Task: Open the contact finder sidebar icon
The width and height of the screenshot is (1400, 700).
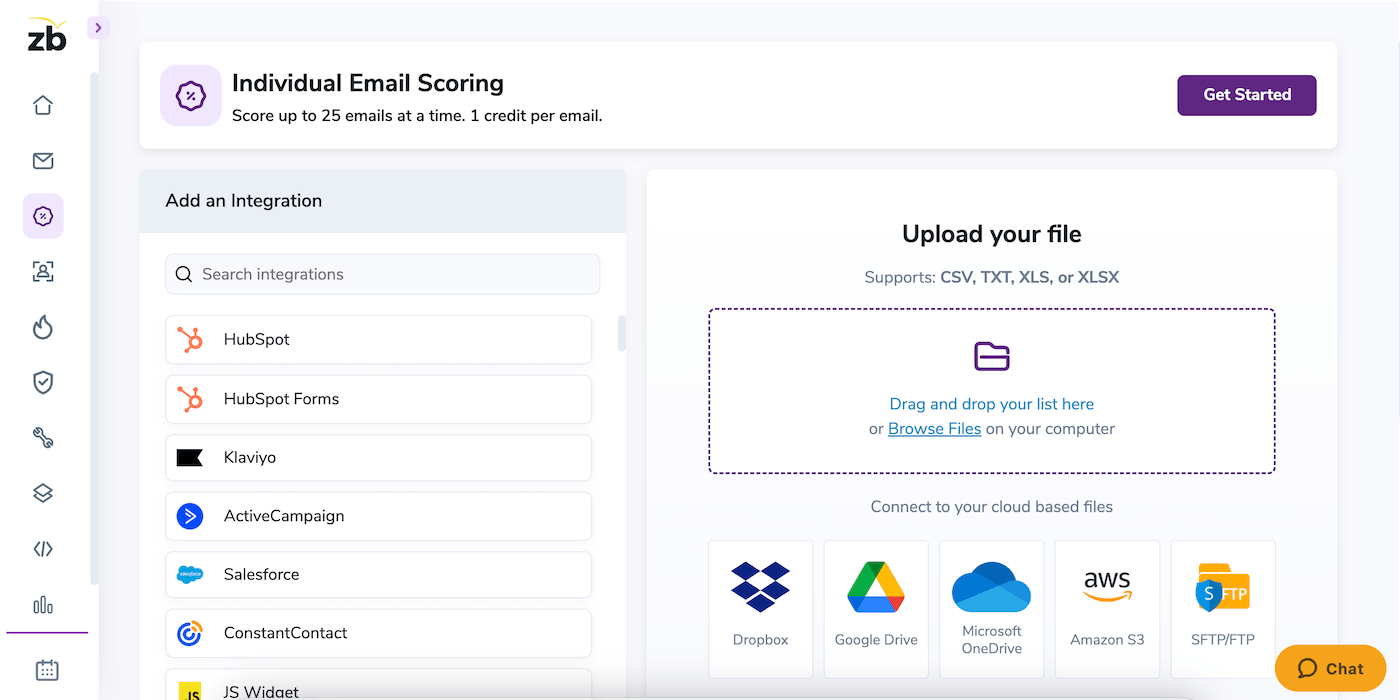Action: [43, 271]
